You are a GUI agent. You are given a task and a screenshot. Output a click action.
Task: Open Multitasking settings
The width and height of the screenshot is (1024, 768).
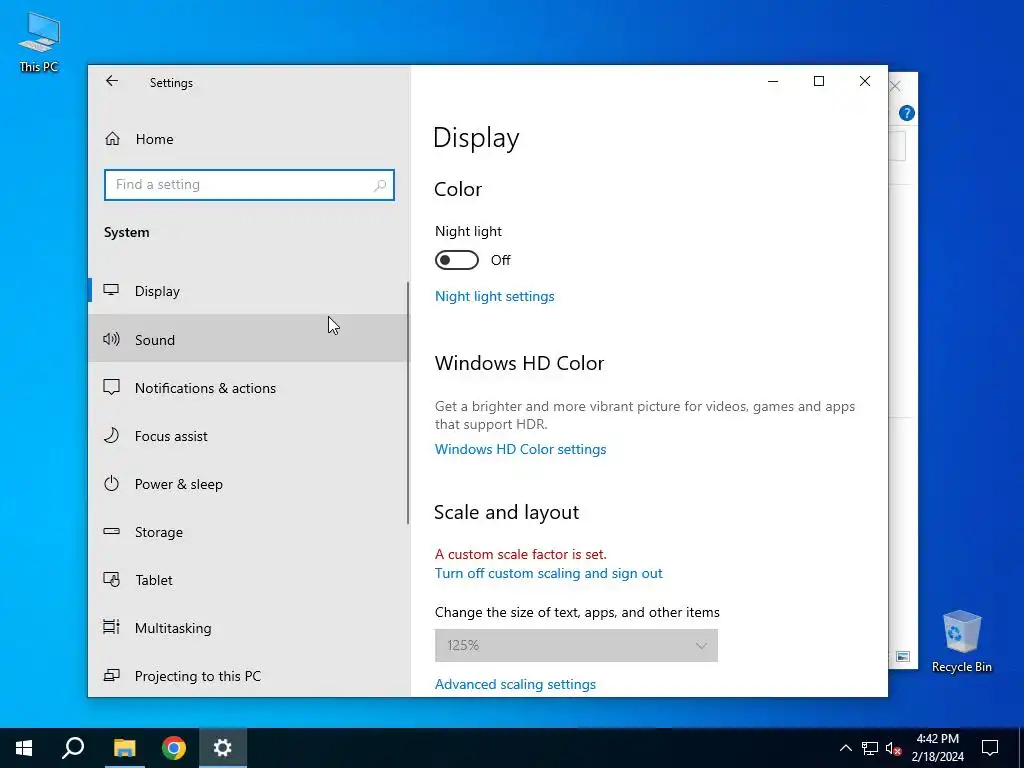[249, 628]
